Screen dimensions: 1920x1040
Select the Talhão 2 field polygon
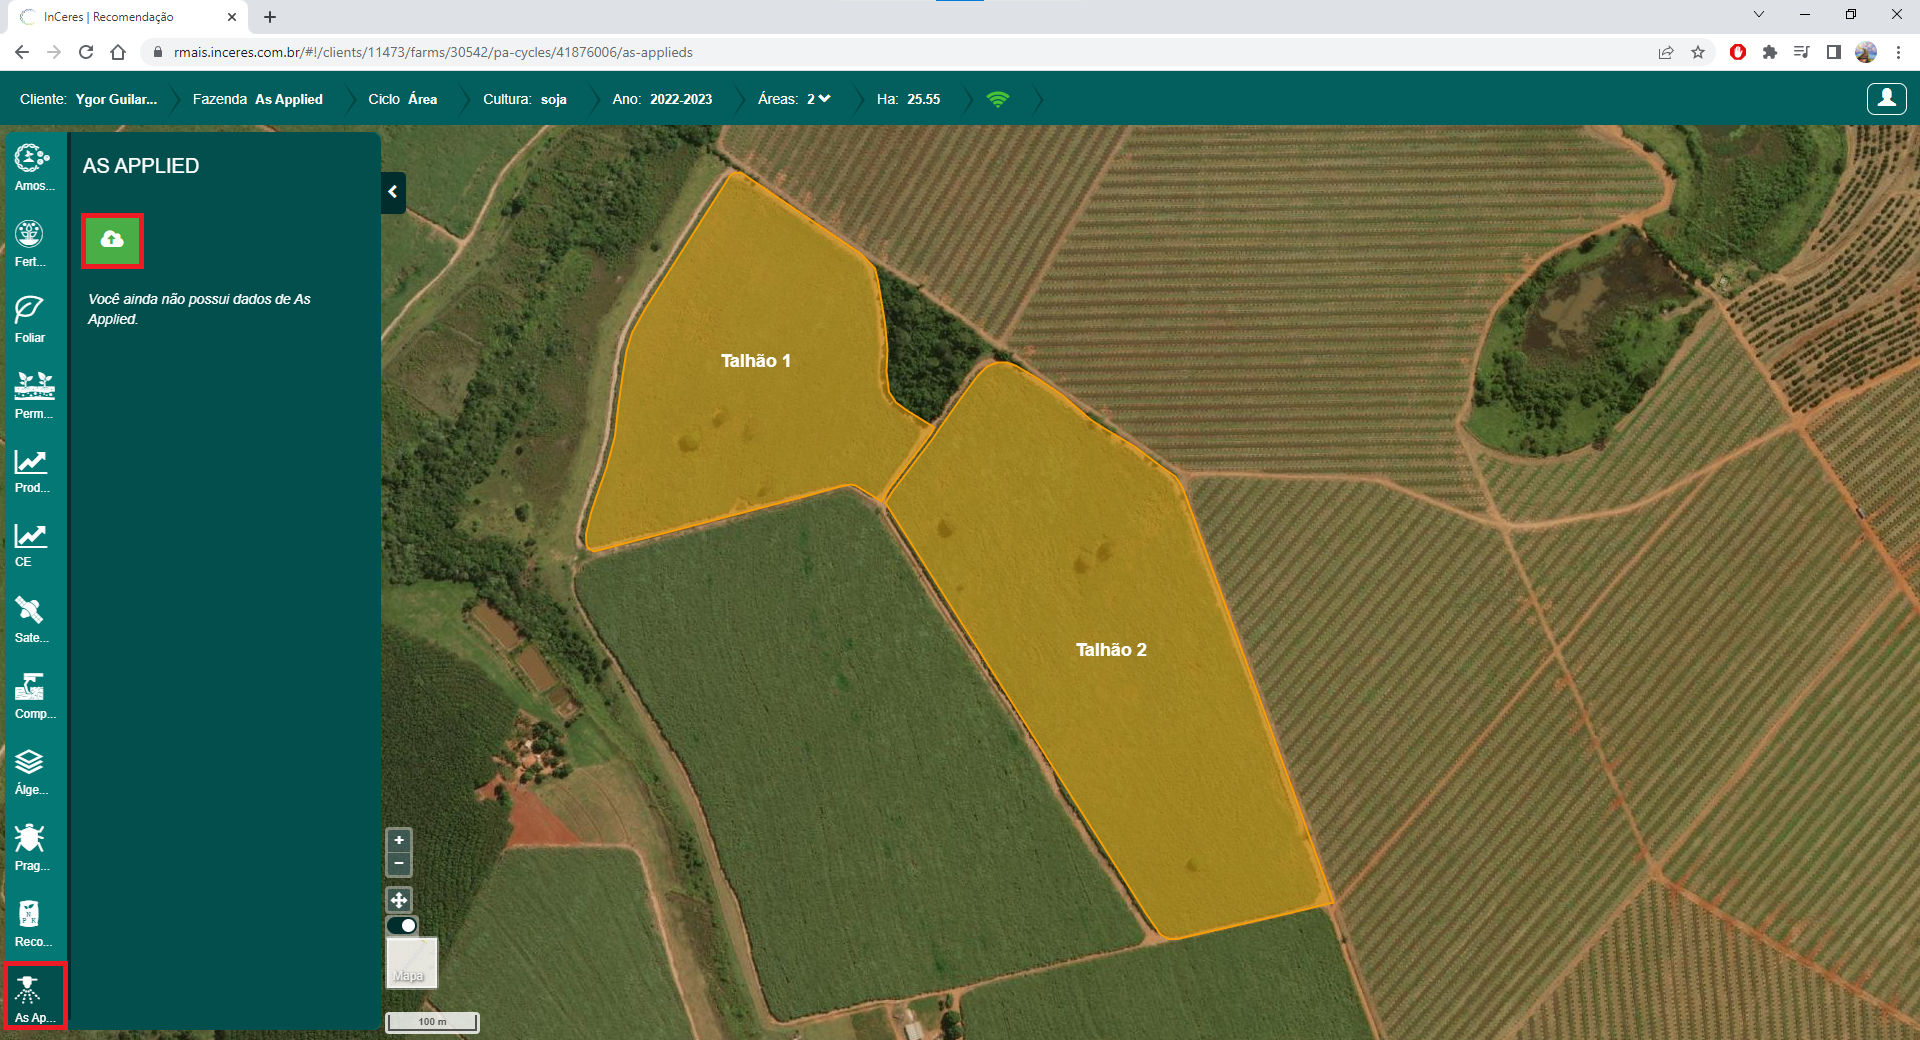click(1111, 650)
